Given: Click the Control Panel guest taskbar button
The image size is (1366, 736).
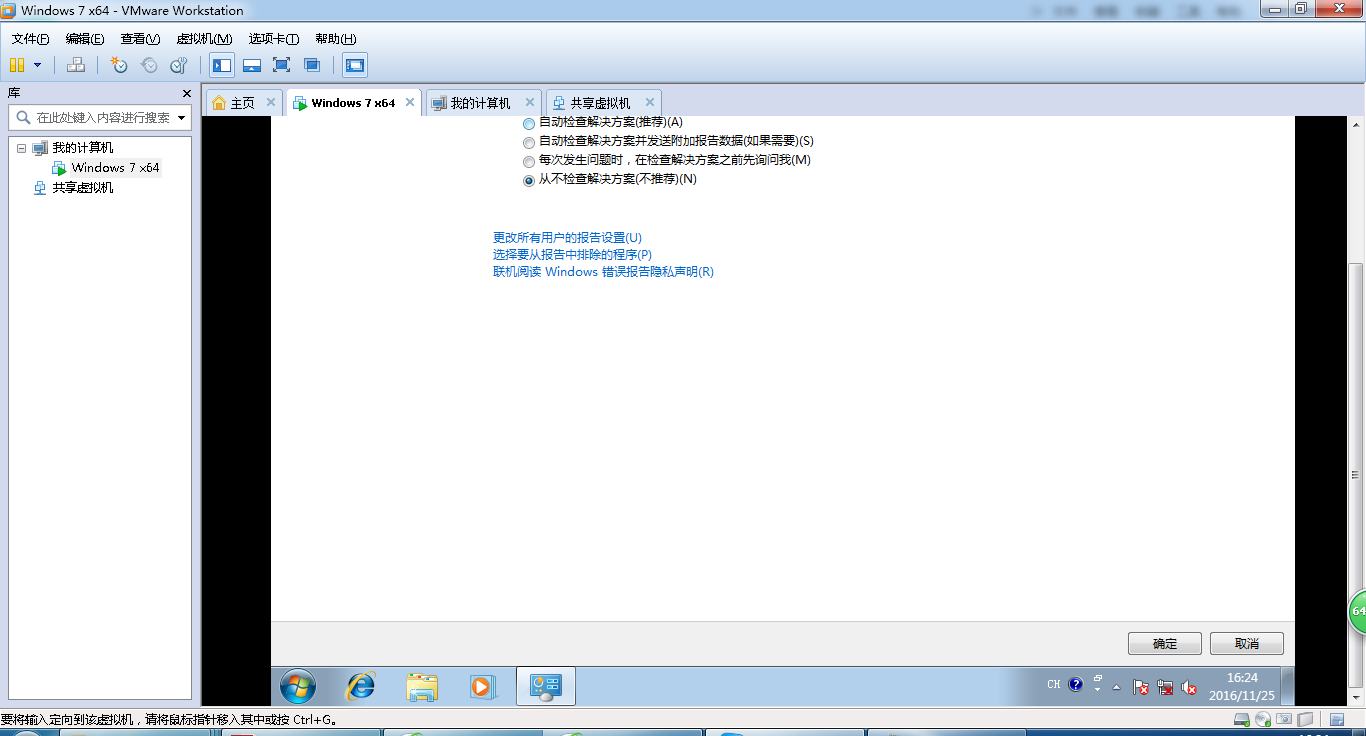Looking at the screenshot, I should pos(546,687).
